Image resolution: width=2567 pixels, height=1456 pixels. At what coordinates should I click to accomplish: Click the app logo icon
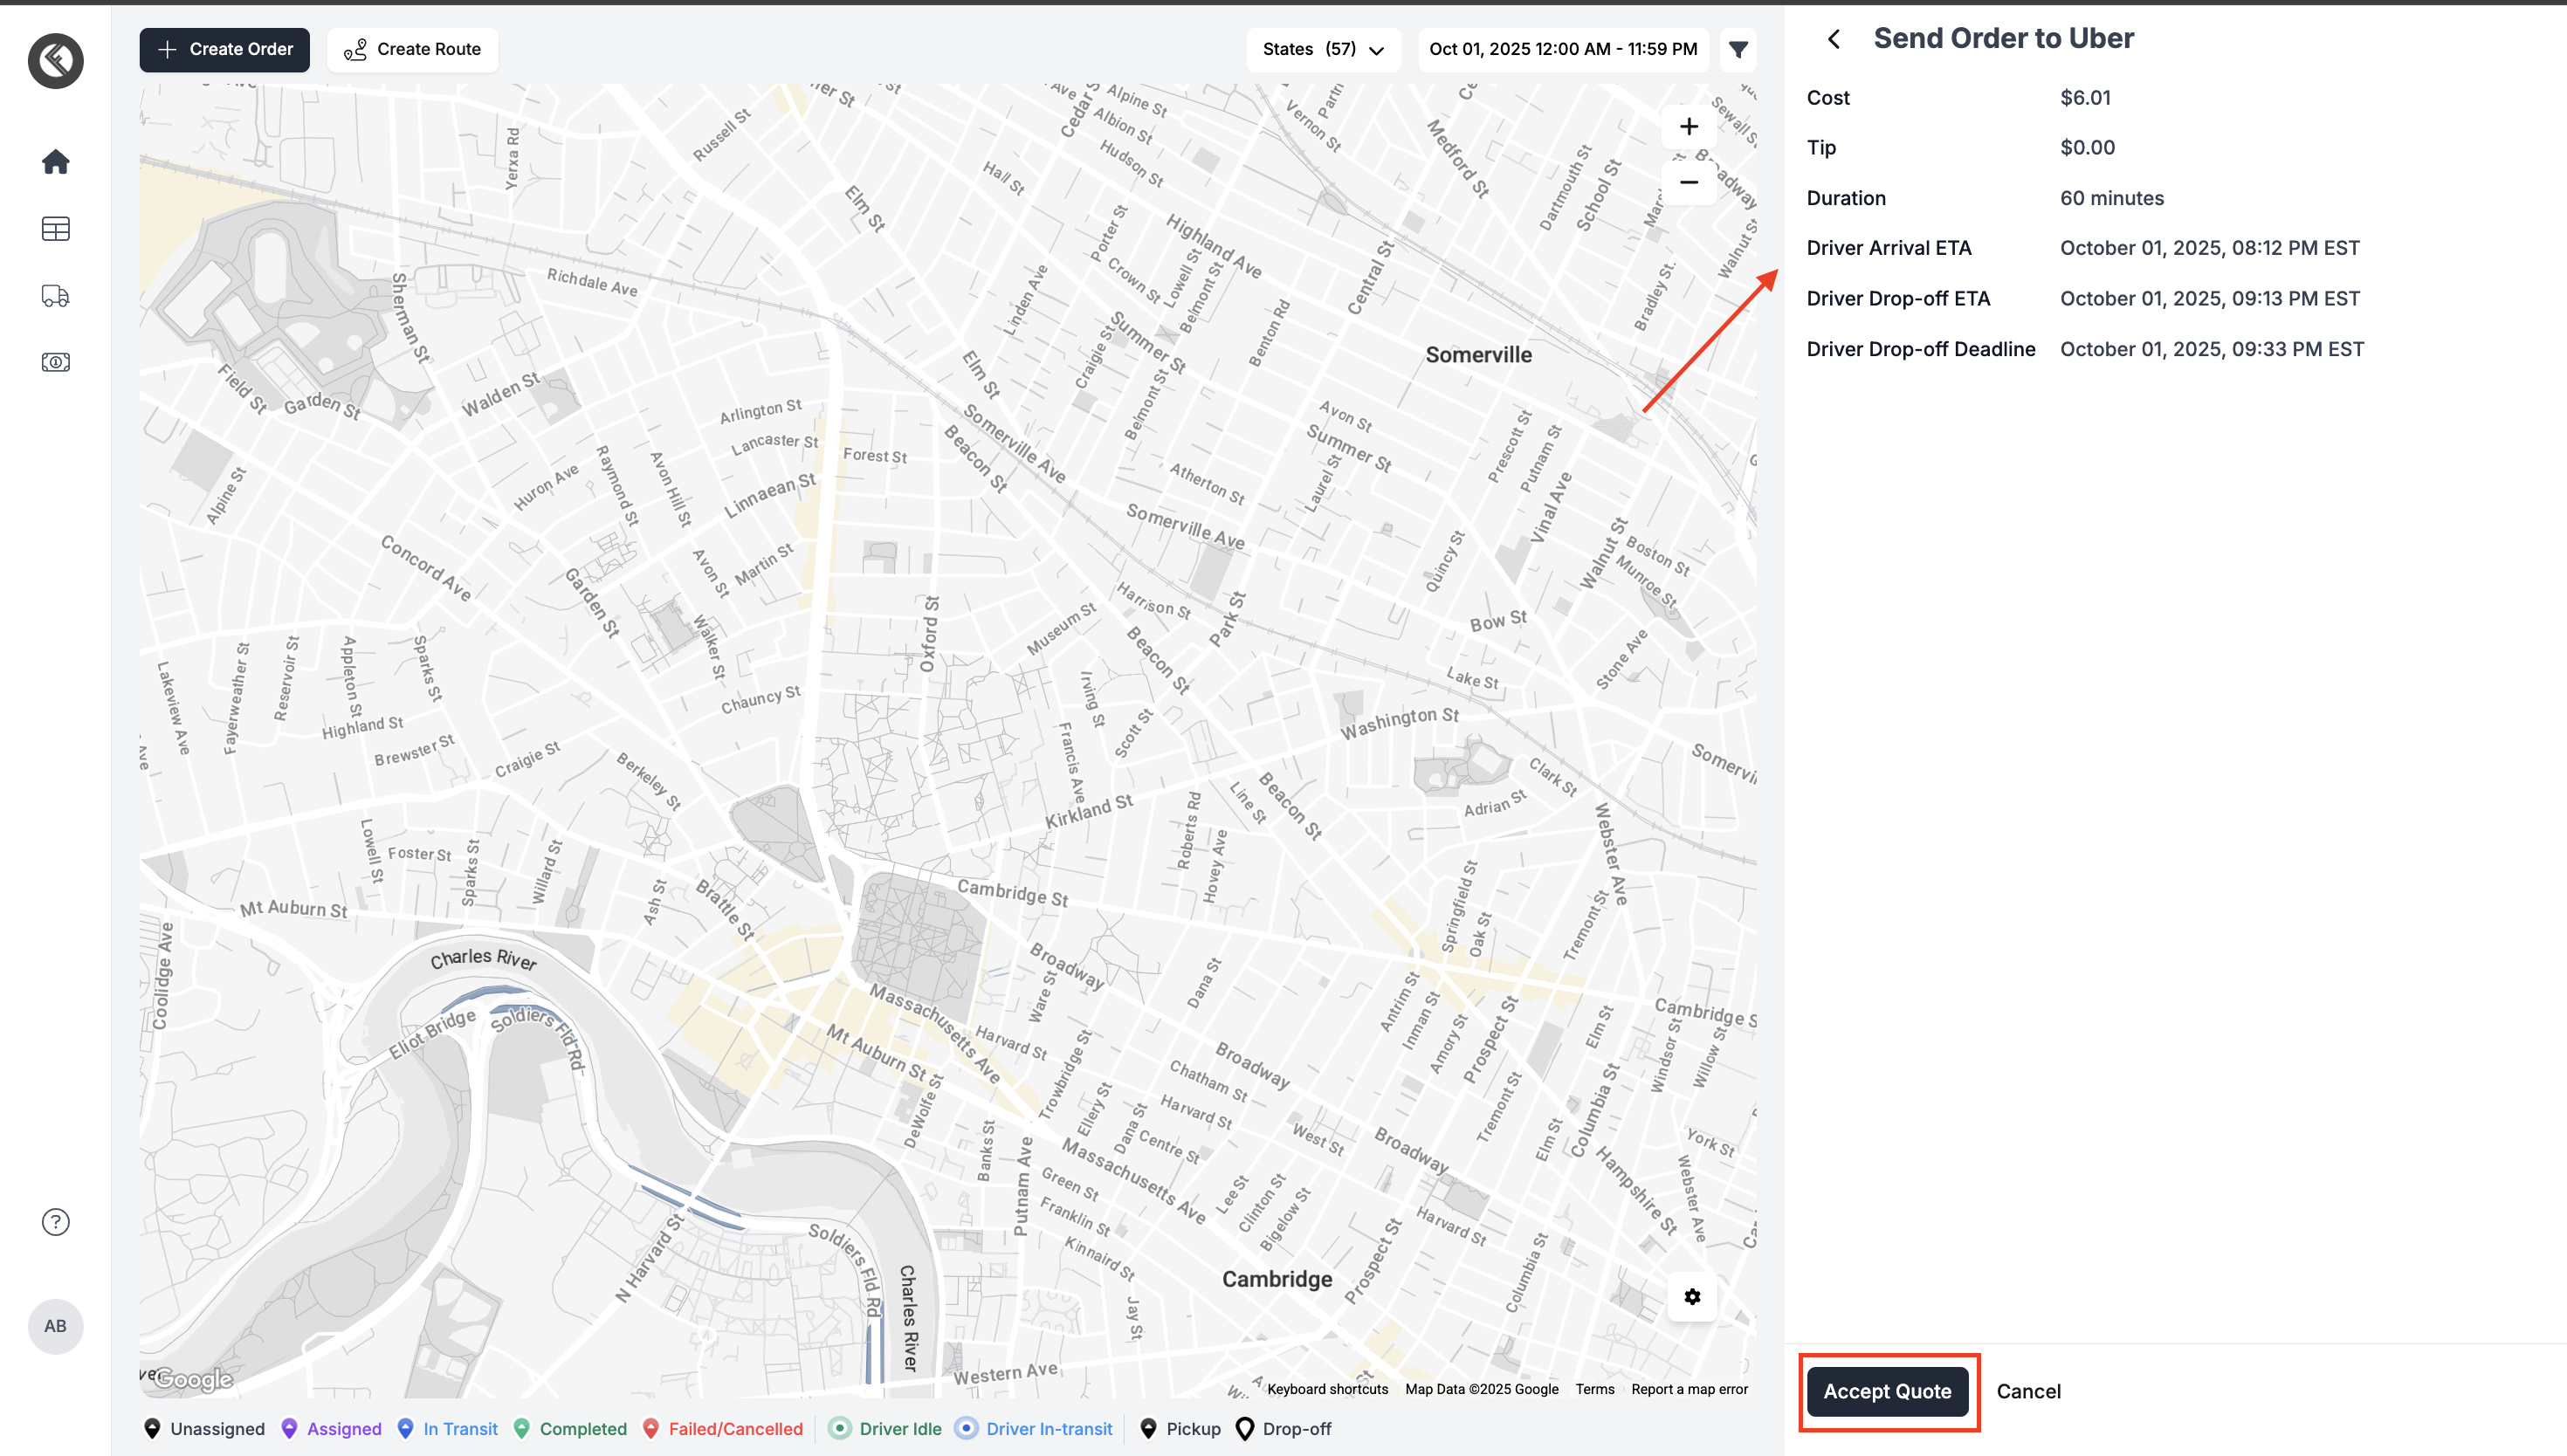pyautogui.click(x=56, y=61)
